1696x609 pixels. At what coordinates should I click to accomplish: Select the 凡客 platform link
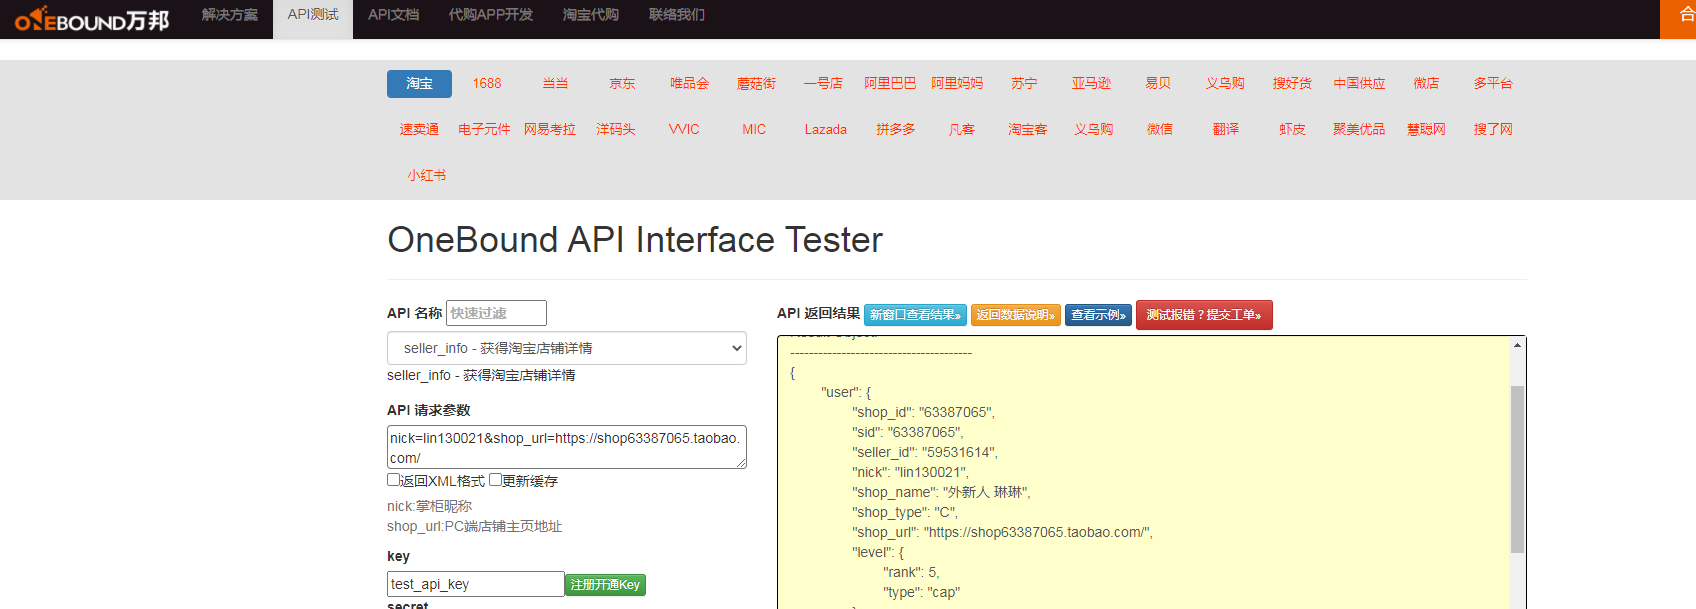click(x=962, y=130)
